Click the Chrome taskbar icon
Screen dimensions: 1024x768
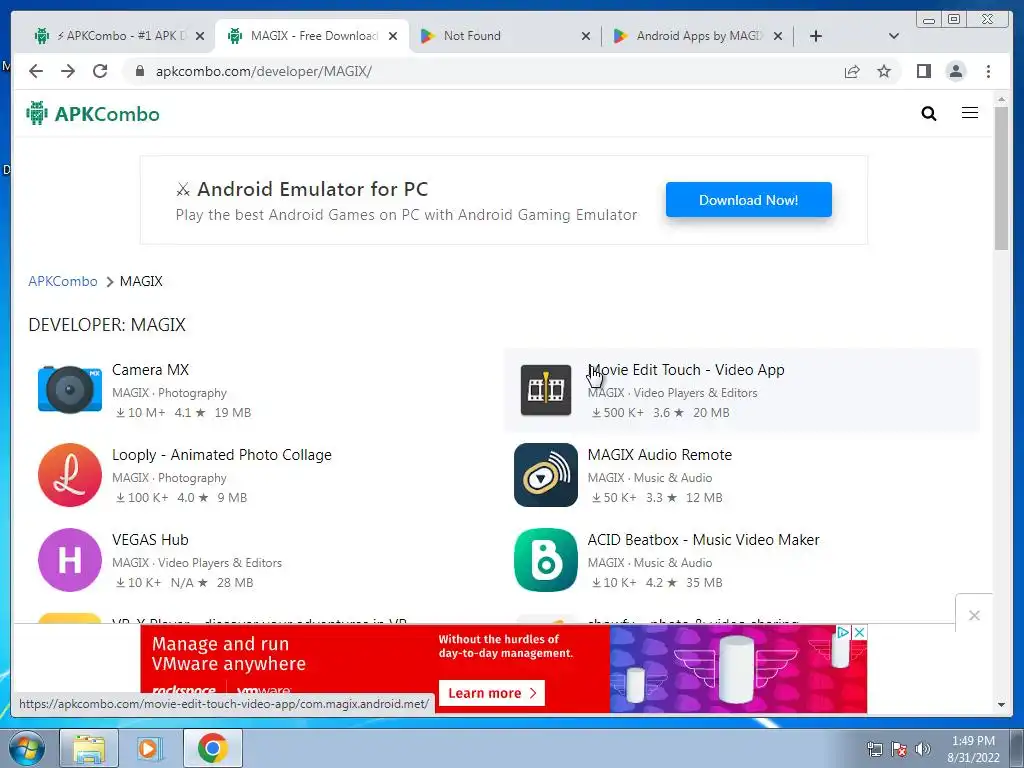(x=212, y=748)
